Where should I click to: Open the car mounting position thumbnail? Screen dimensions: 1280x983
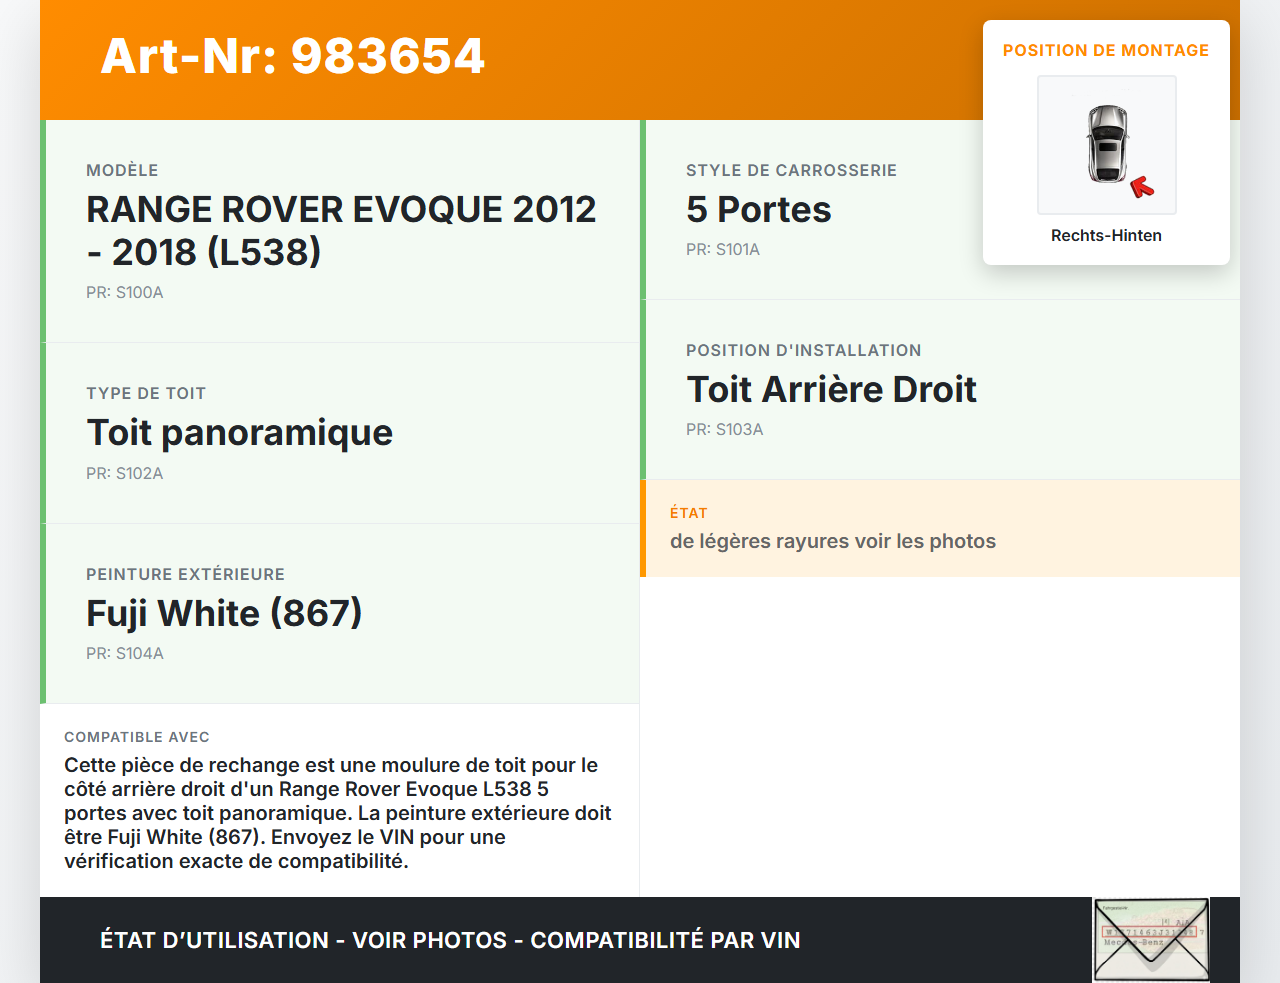1107,145
